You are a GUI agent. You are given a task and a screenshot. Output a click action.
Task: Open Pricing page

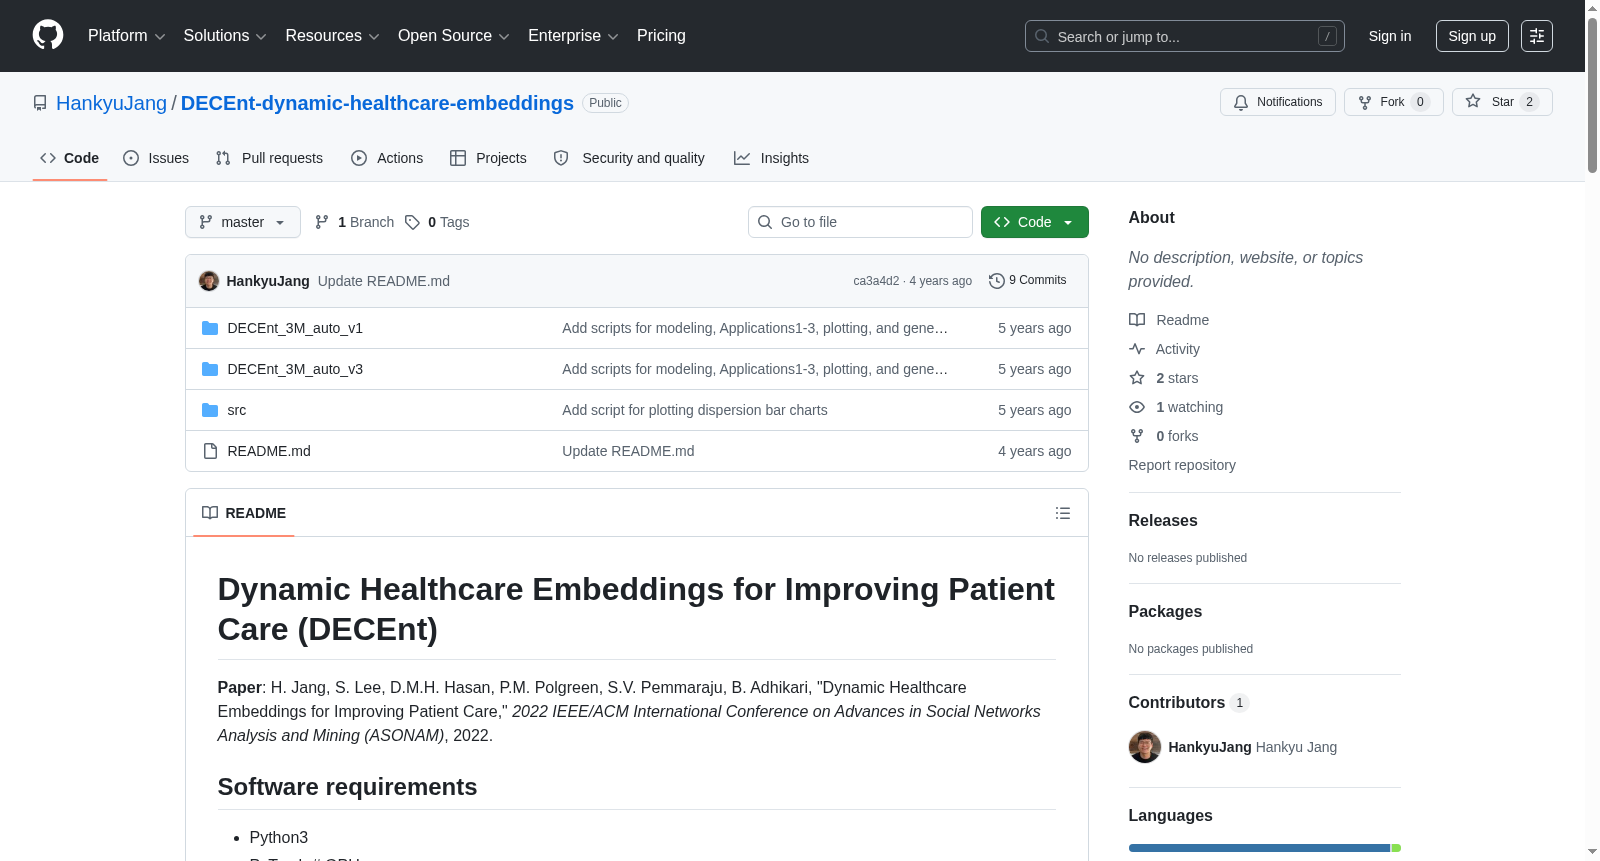tap(661, 36)
